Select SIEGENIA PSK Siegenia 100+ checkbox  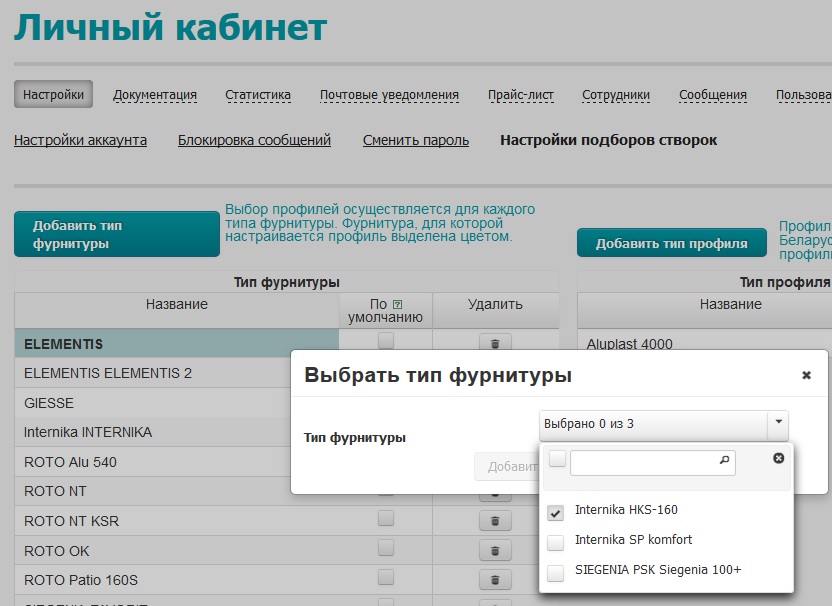pos(556,571)
